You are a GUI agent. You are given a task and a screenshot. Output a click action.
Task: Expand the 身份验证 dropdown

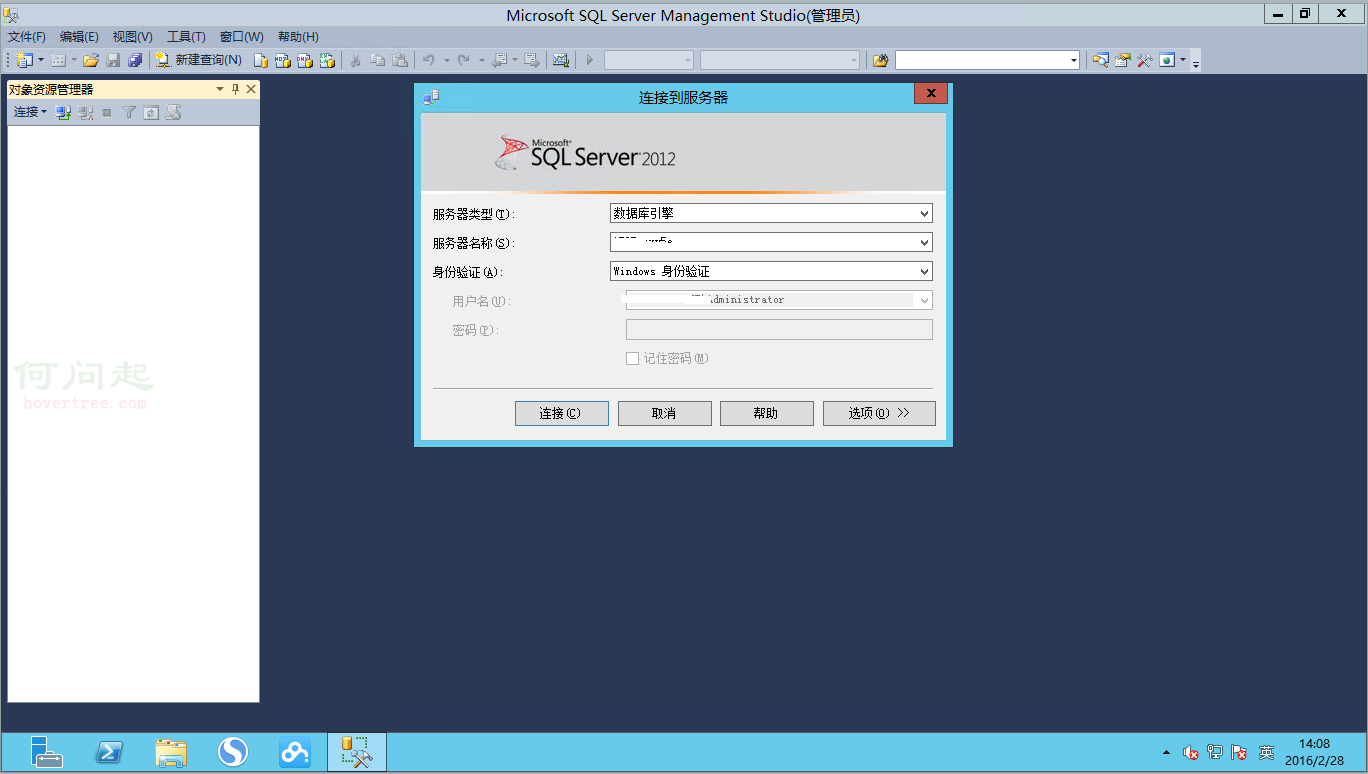[x=924, y=271]
